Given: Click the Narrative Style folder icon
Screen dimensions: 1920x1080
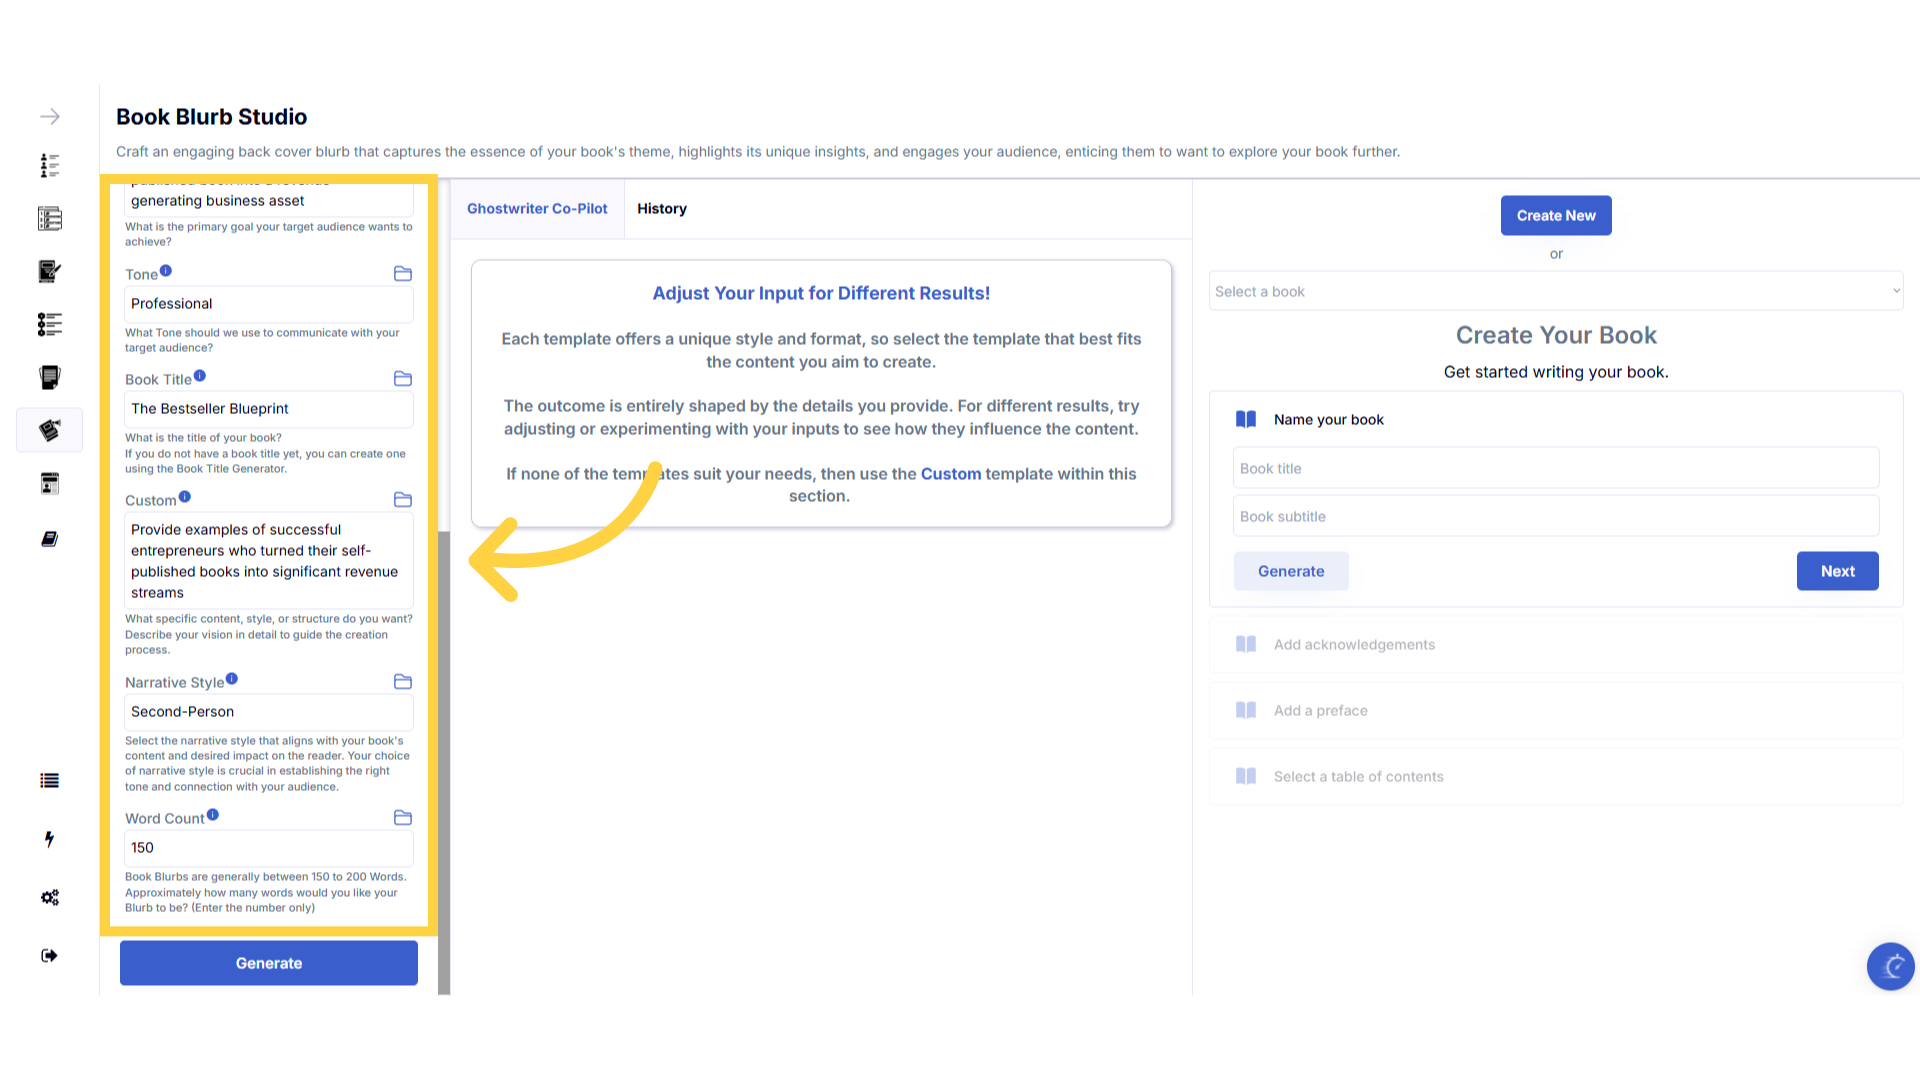Looking at the screenshot, I should click(403, 682).
